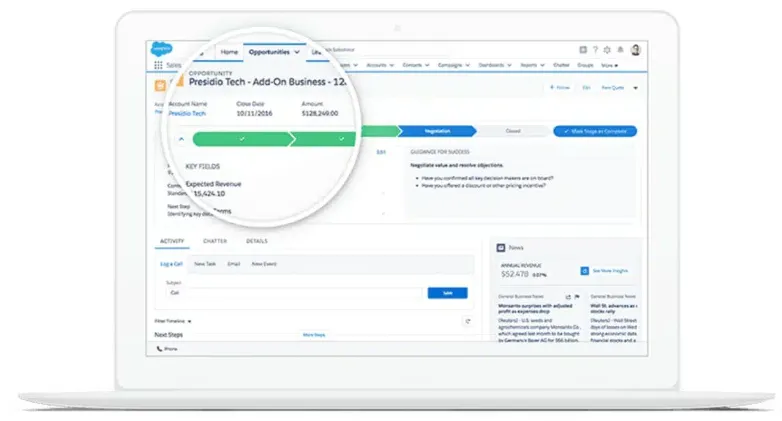Open the Reports tab dropdown arrow
The width and height of the screenshot is (782, 421).
point(542,65)
